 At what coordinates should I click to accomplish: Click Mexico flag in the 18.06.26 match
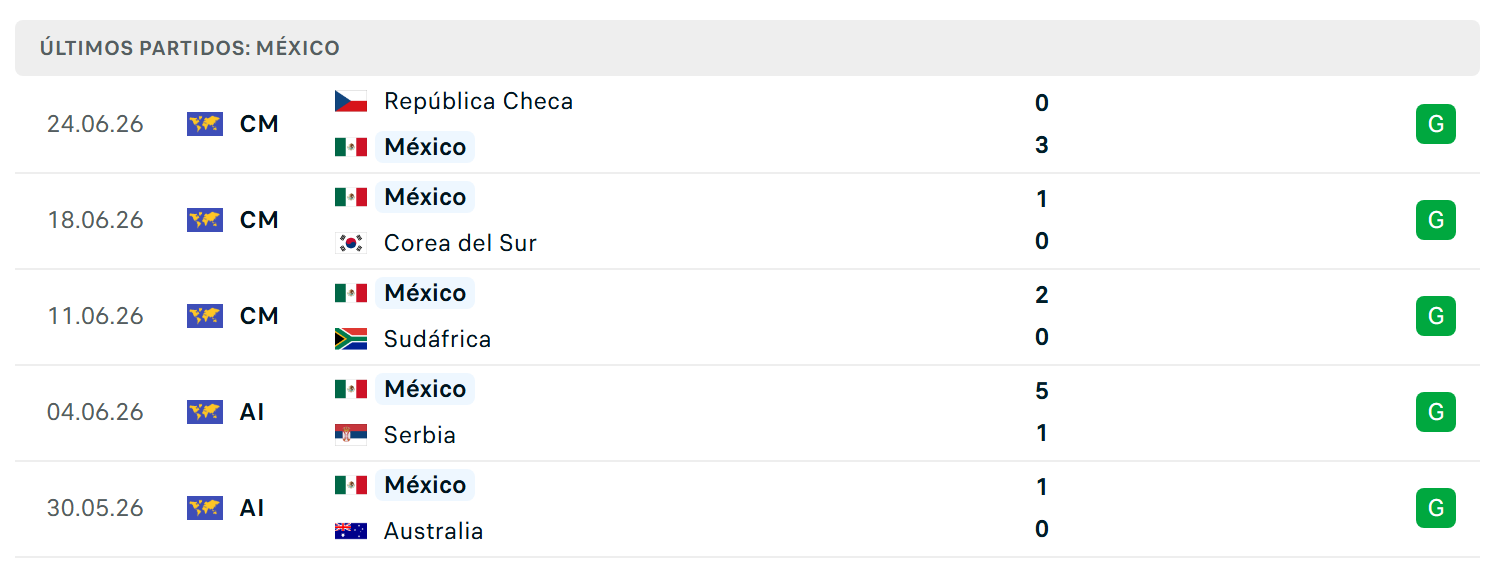(351, 197)
